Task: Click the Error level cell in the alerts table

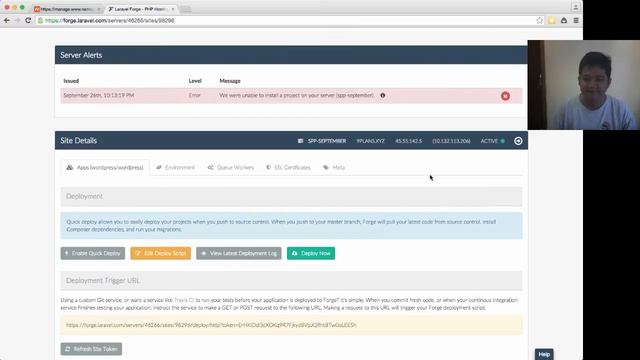Action: (195, 95)
